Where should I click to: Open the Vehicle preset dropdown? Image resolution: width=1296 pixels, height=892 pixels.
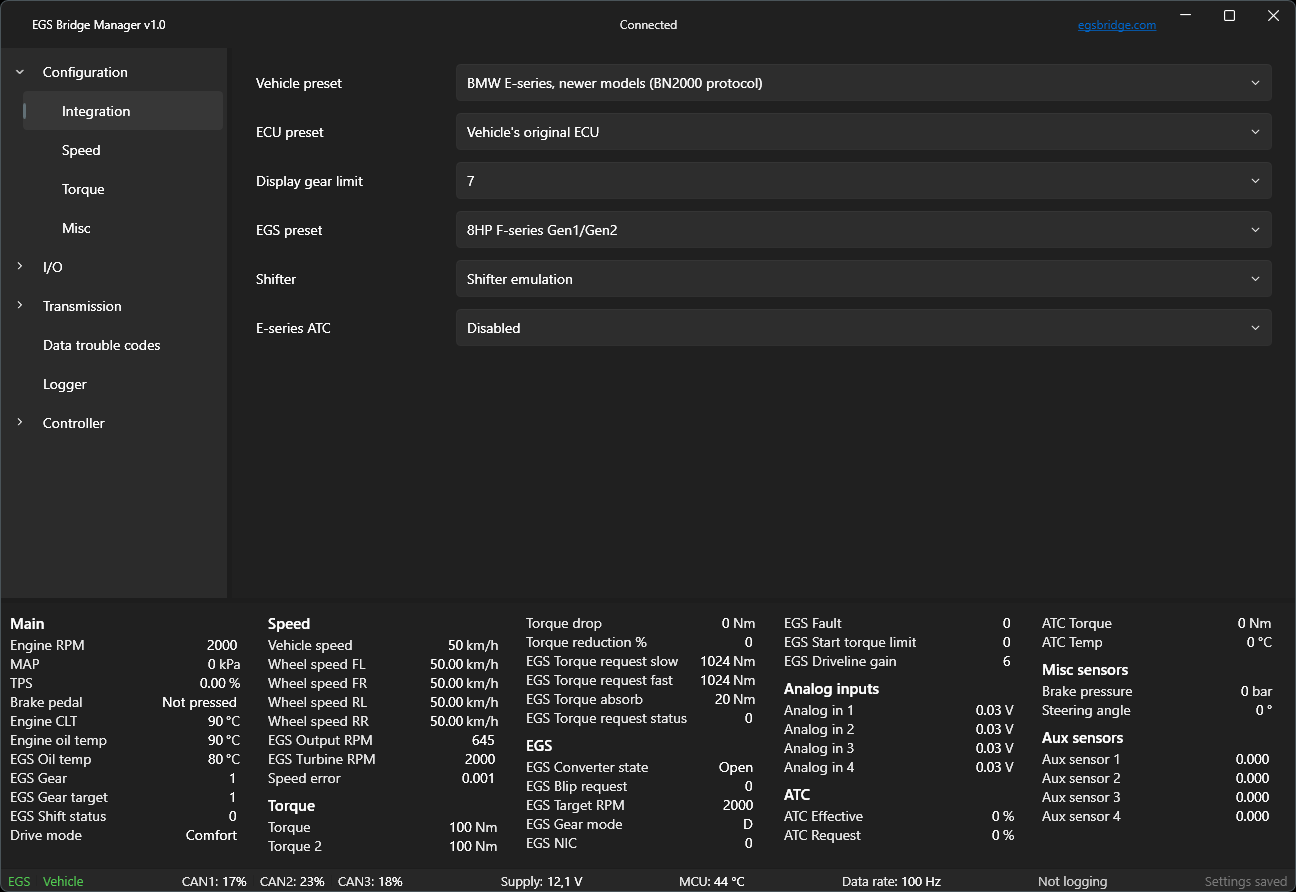[863, 83]
